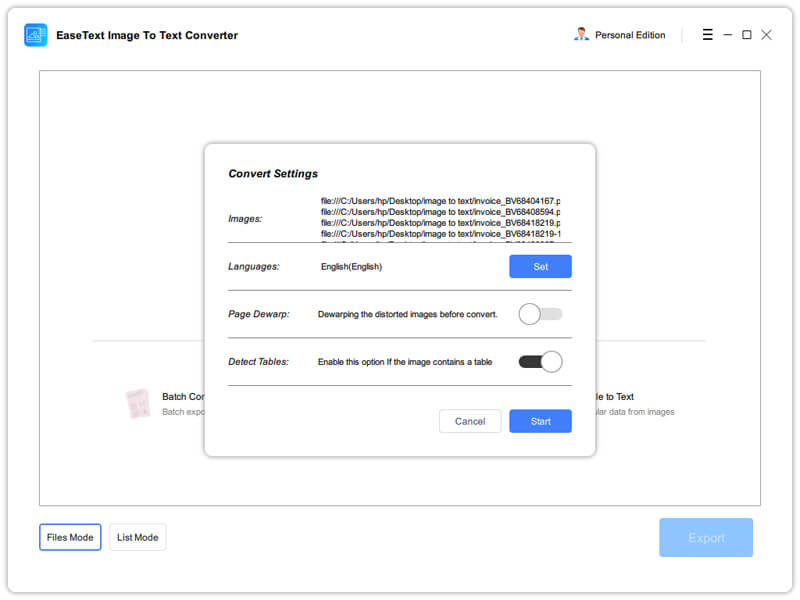Click 'lar data from images' caption behind the dialog
The height and width of the screenshot is (600, 800).
[x=635, y=412]
